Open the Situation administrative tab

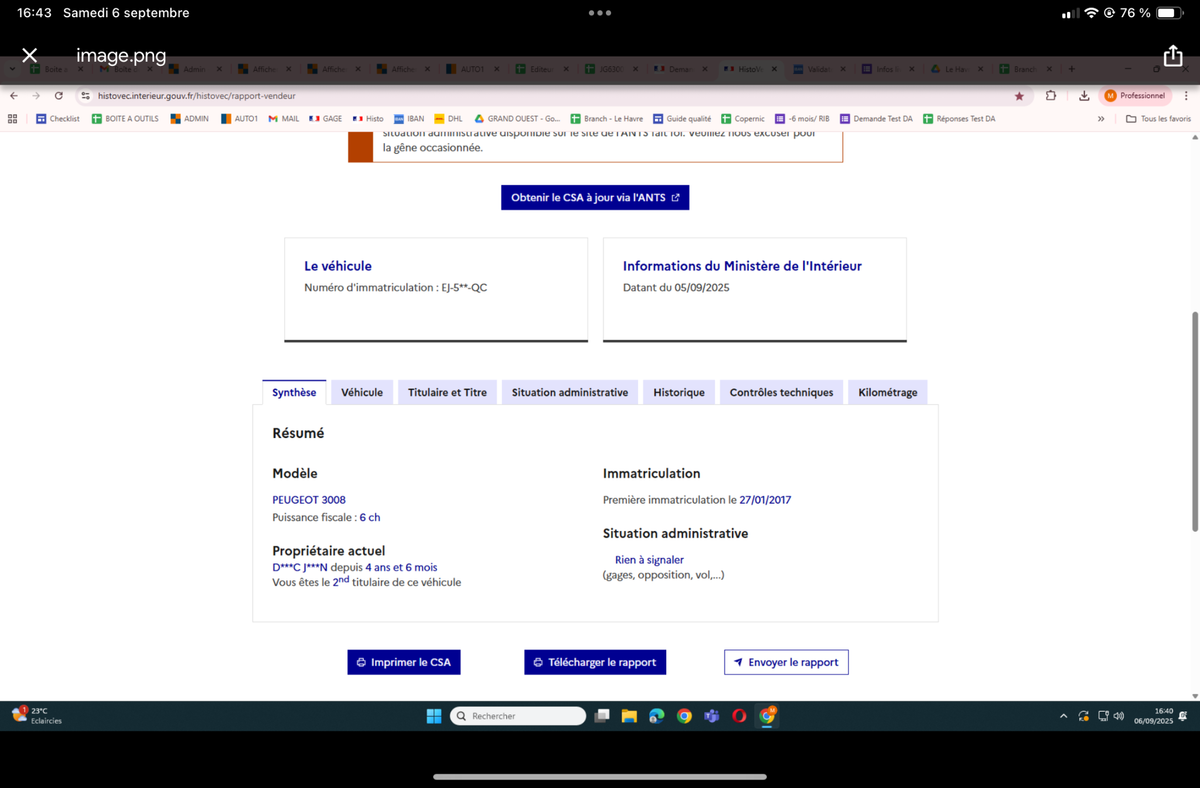click(570, 392)
